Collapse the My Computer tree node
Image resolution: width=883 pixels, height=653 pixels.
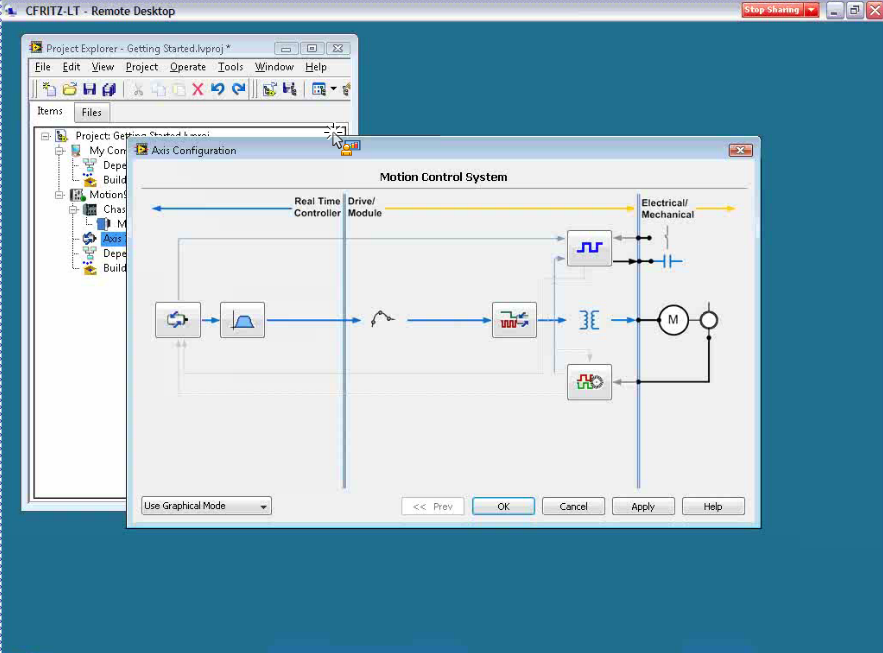click(x=60, y=151)
